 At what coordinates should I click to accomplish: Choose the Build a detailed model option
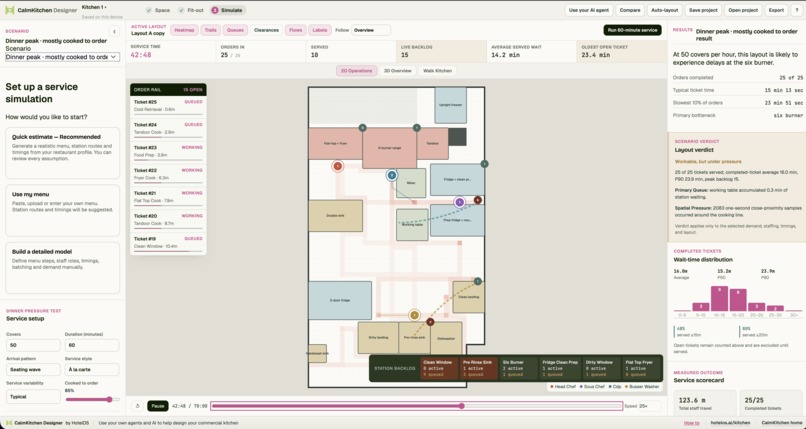pyautogui.click(x=63, y=268)
